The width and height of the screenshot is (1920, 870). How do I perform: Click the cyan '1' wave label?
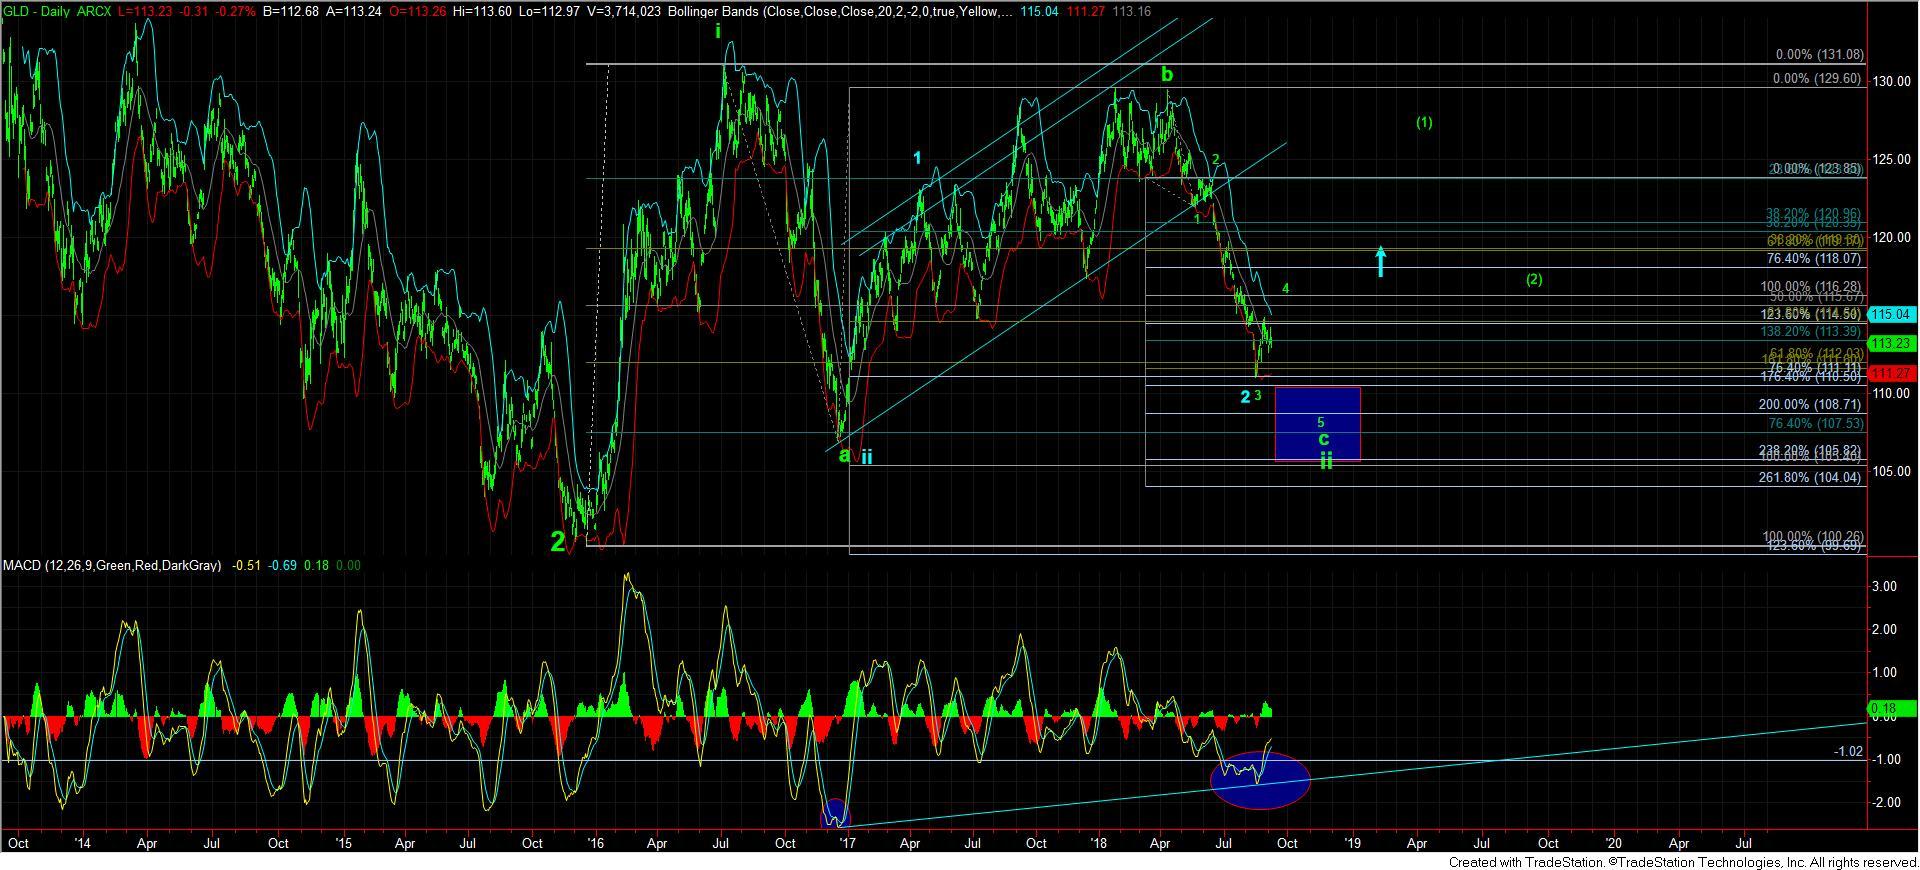pos(917,157)
